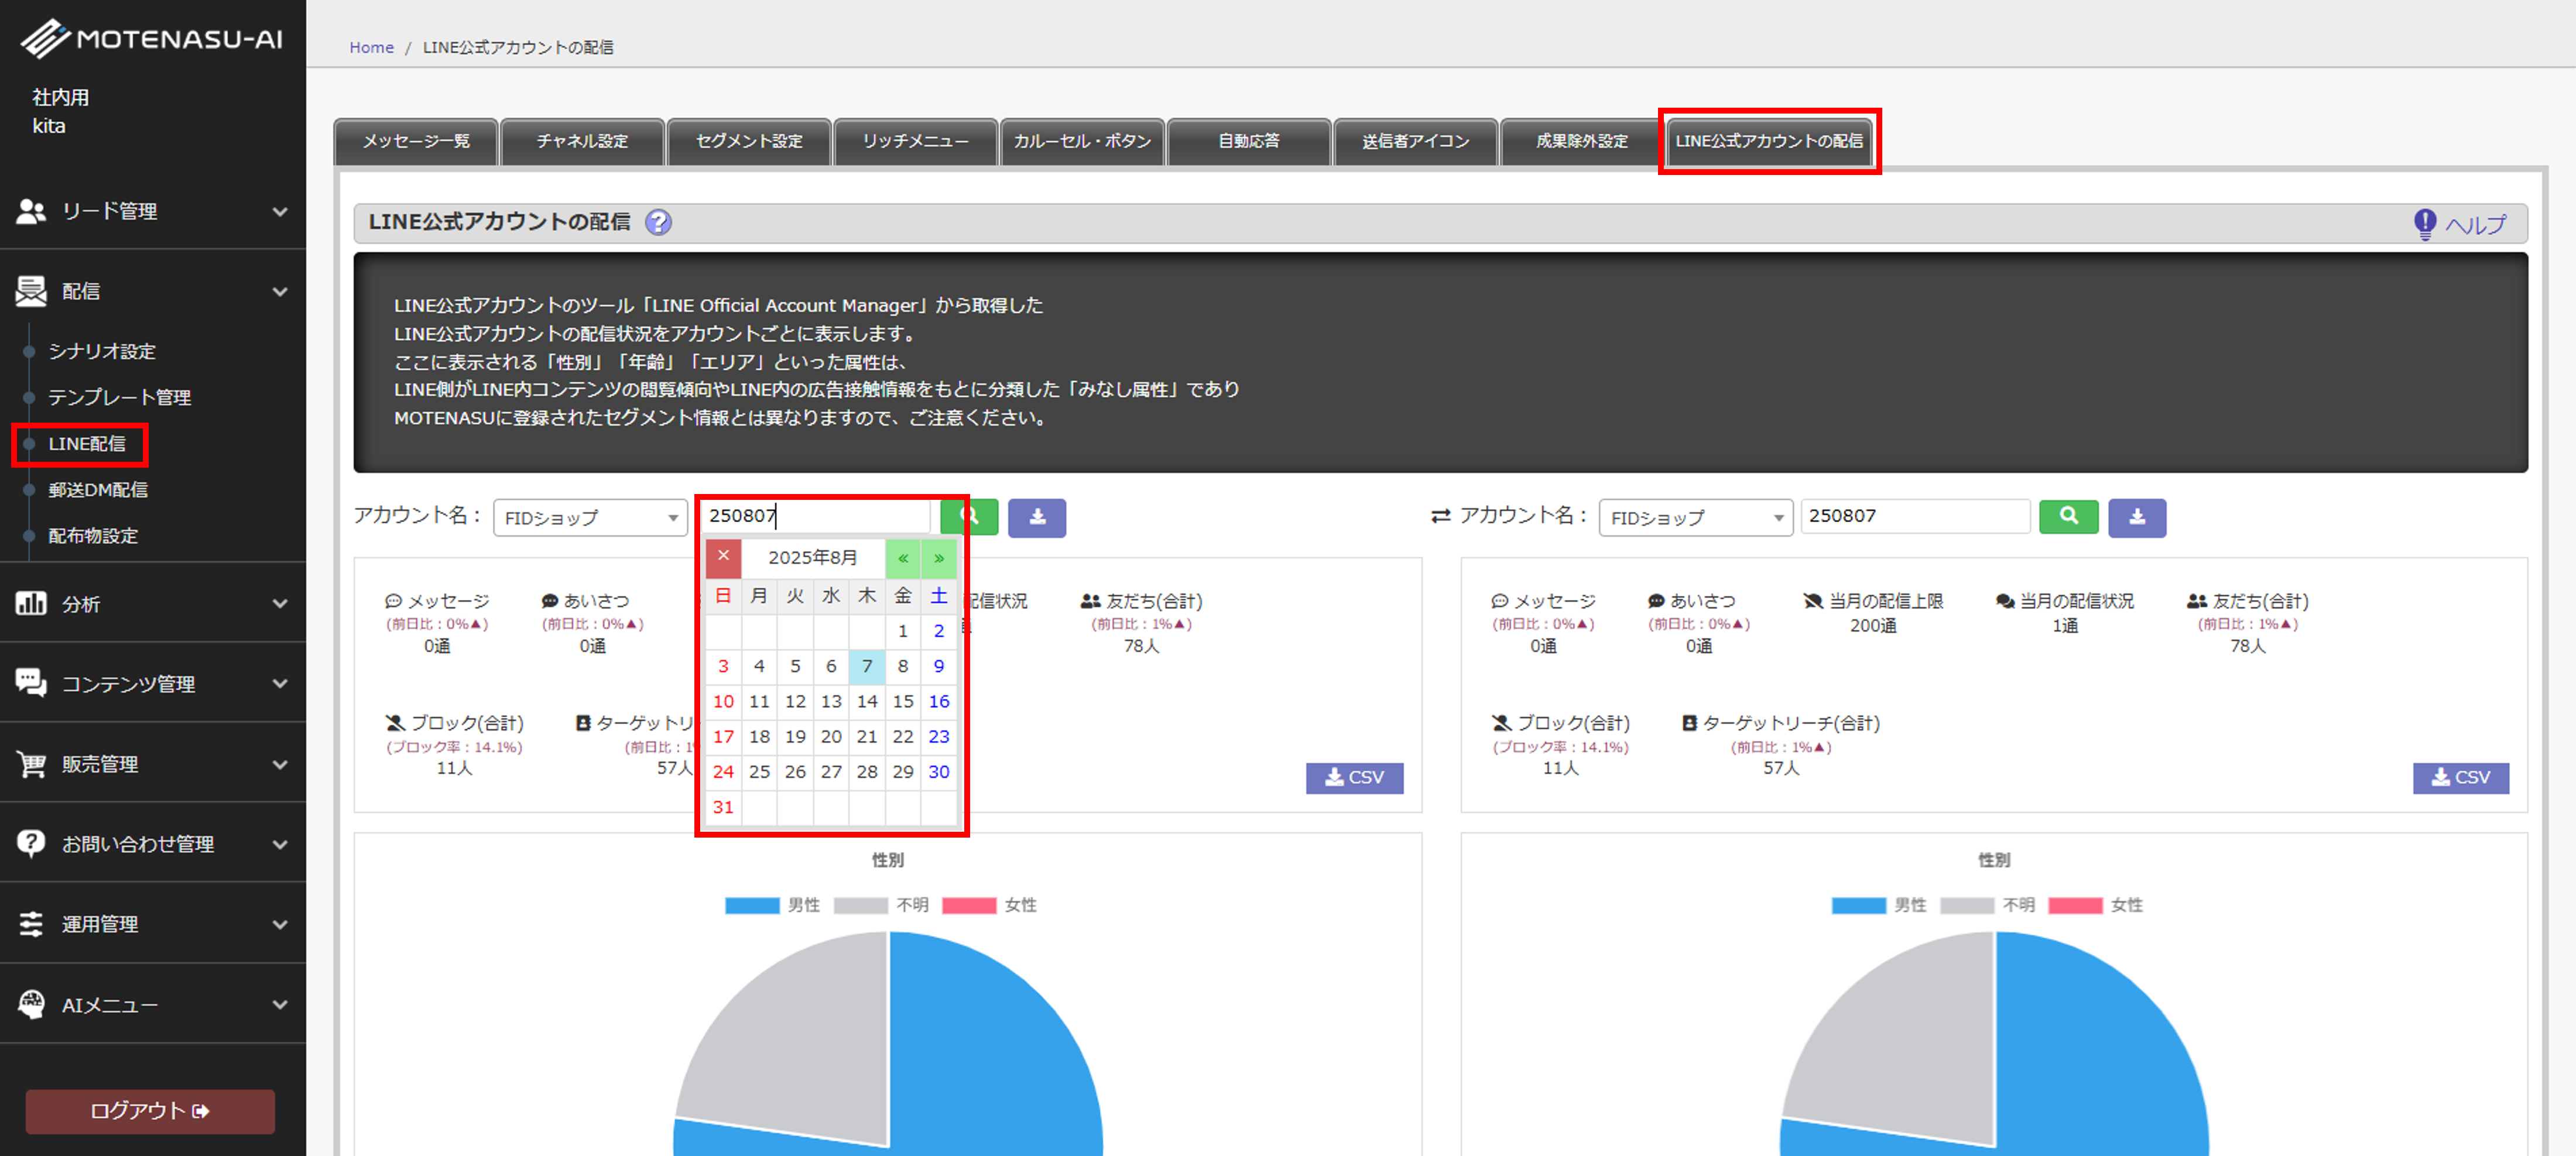Go to next month in calendar
The width and height of the screenshot is (2576, 1156).
939,558
